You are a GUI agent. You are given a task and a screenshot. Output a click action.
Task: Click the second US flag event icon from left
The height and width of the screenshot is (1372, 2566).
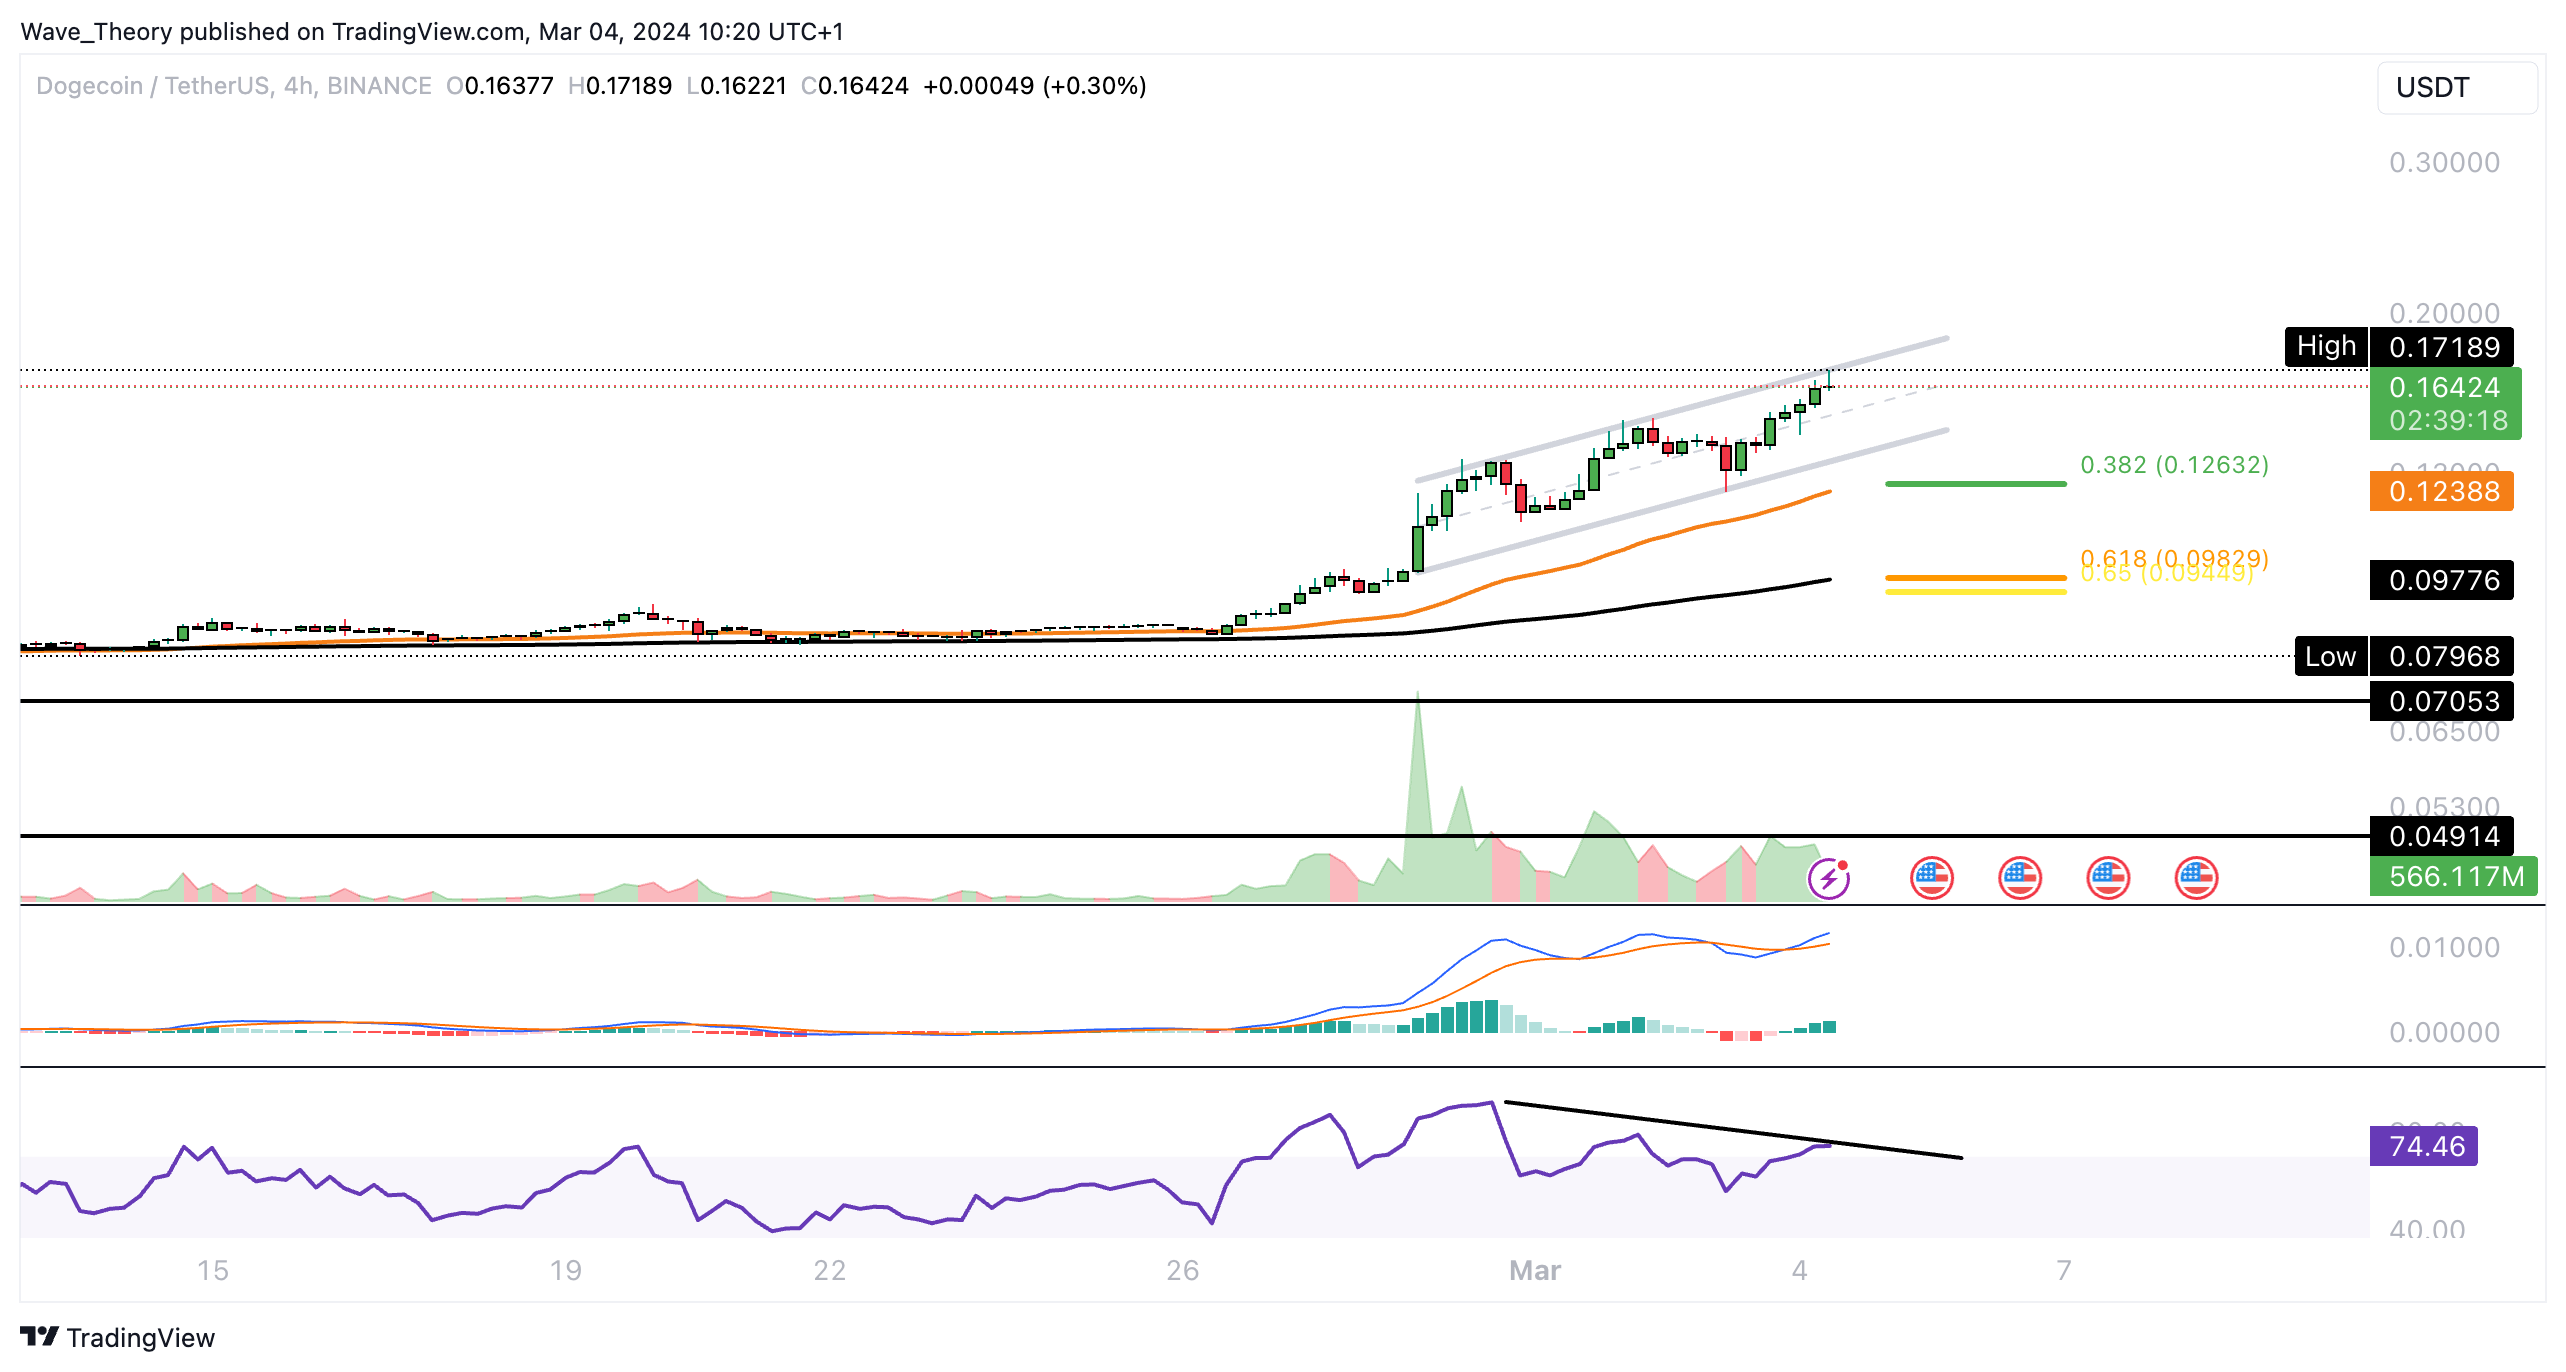point(2020,879)
